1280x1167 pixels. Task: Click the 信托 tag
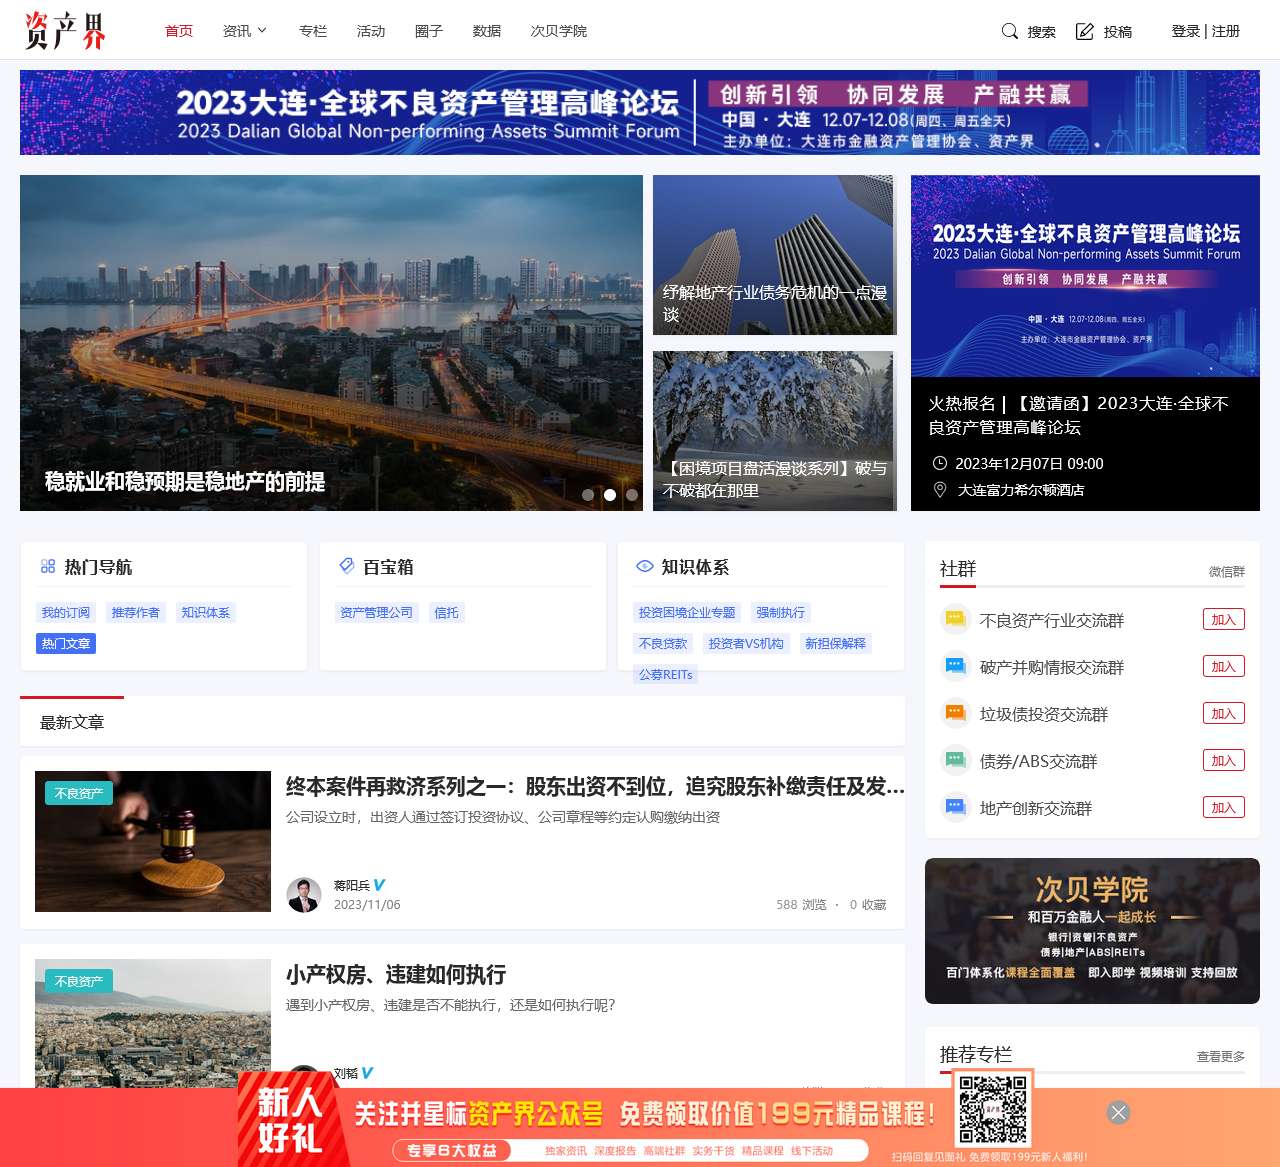click(x=447, y=613)
